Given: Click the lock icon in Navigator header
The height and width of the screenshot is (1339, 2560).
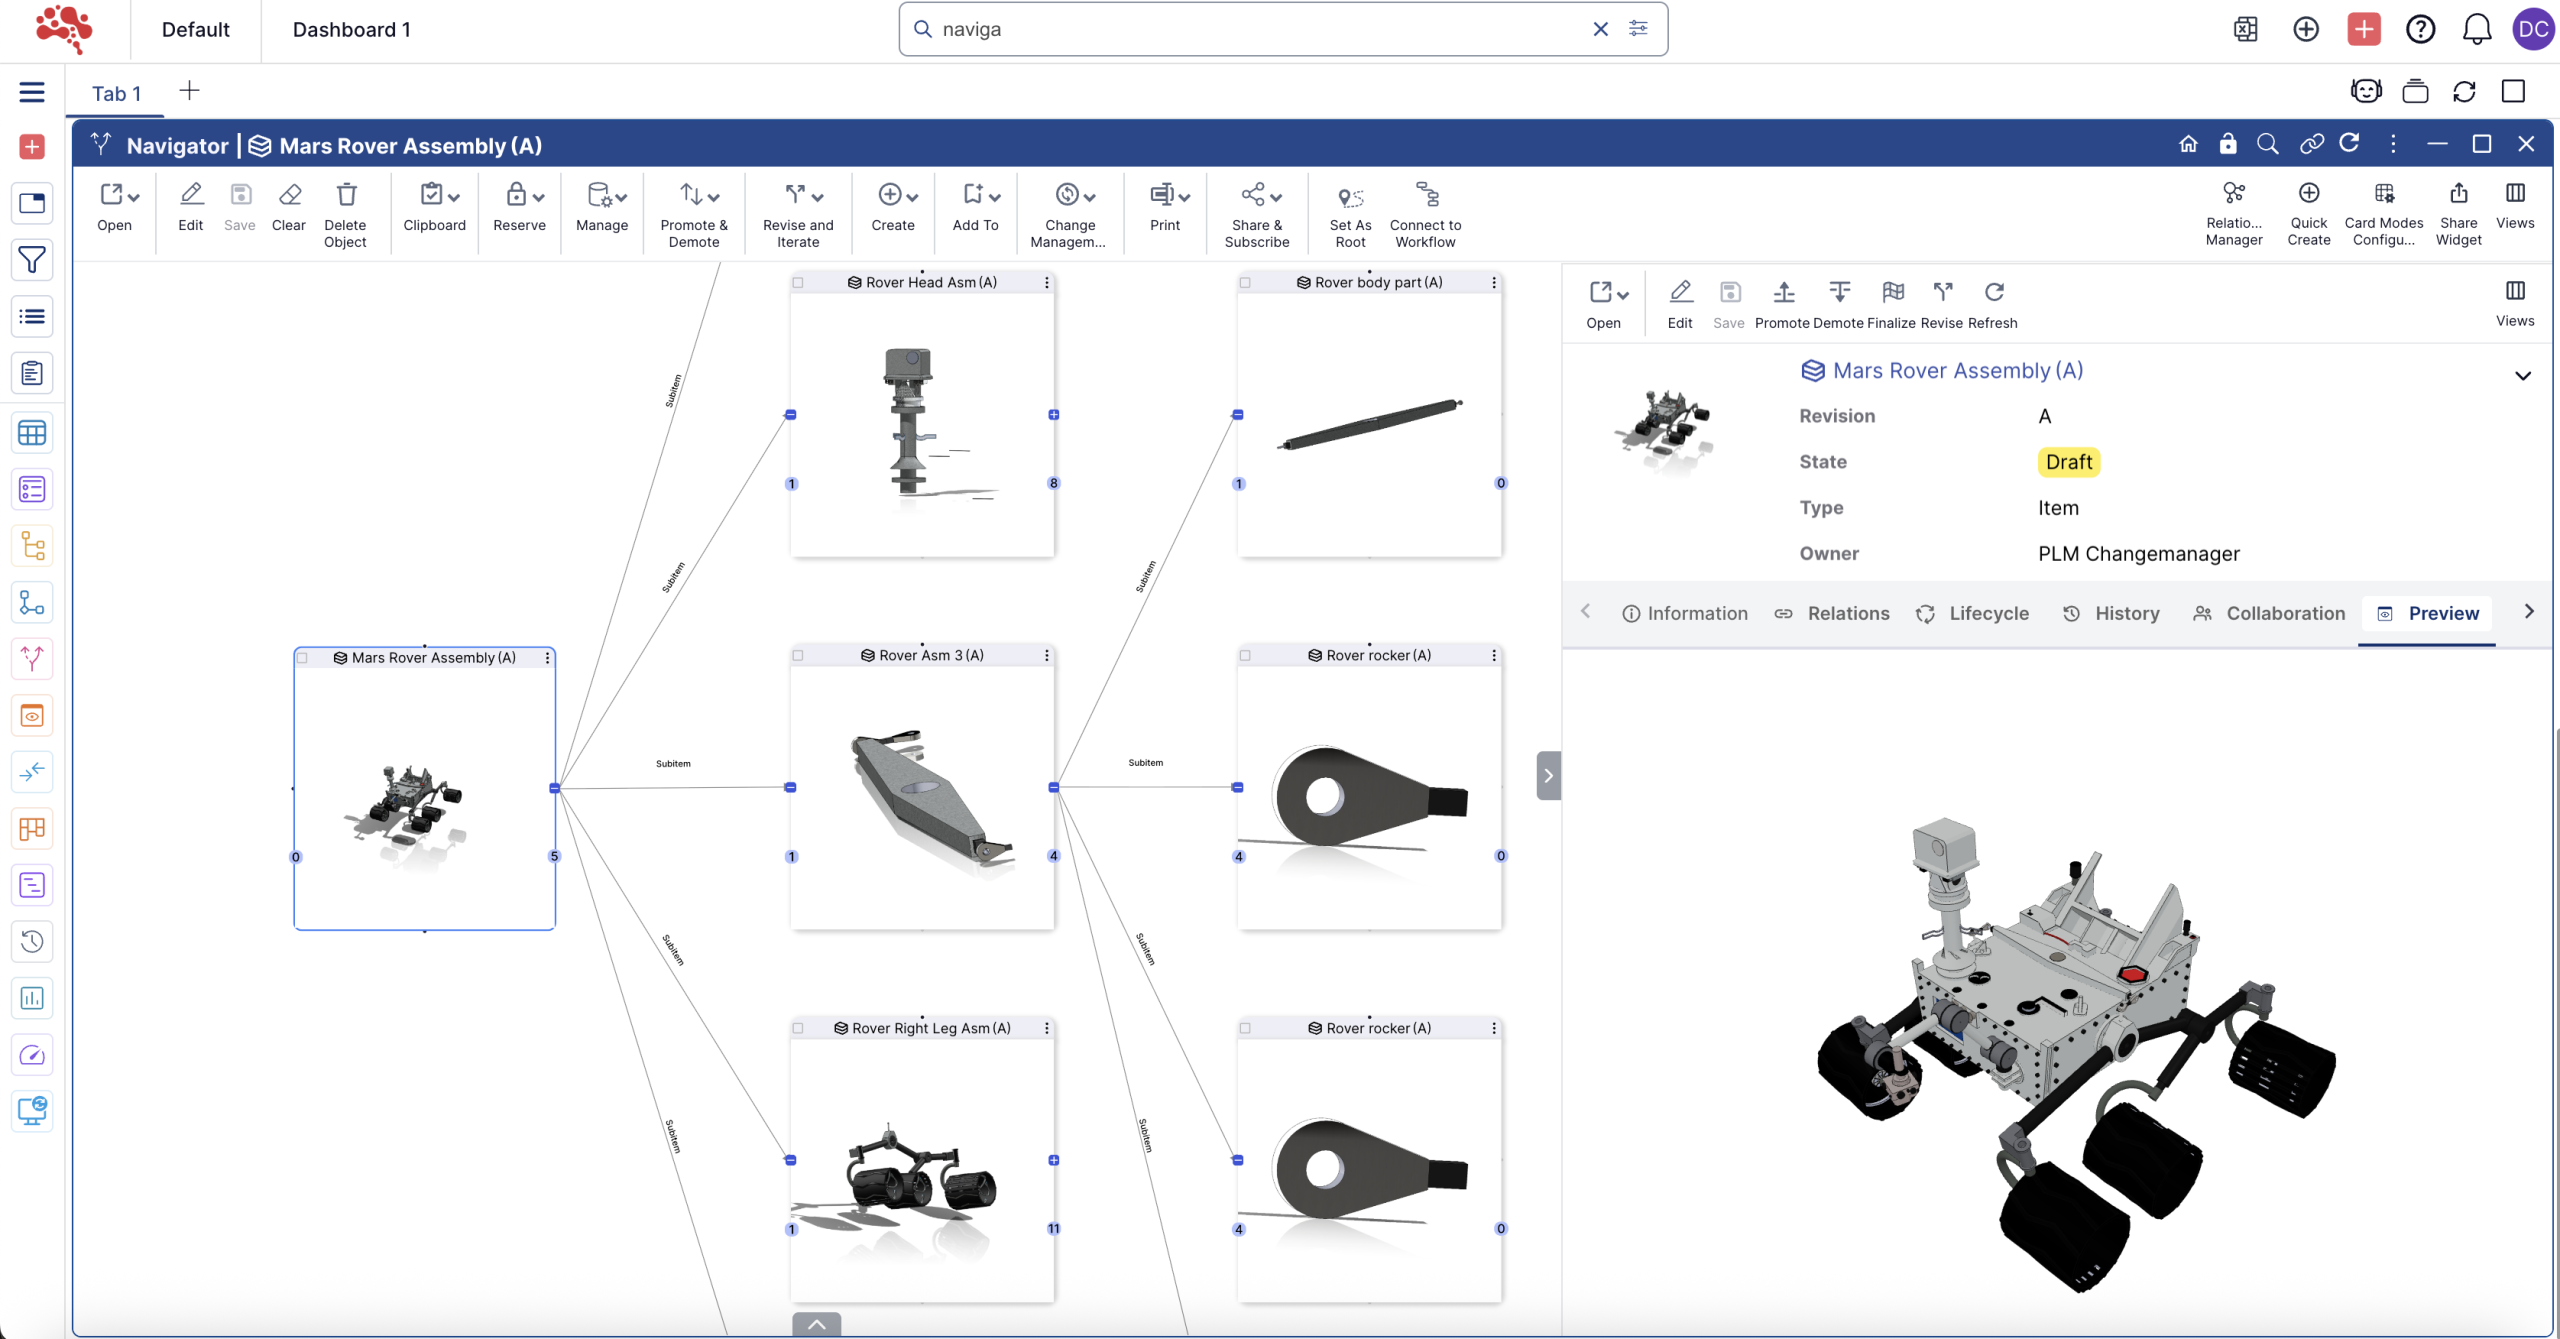Looking at the screenshot, I should coord(2228,144).
